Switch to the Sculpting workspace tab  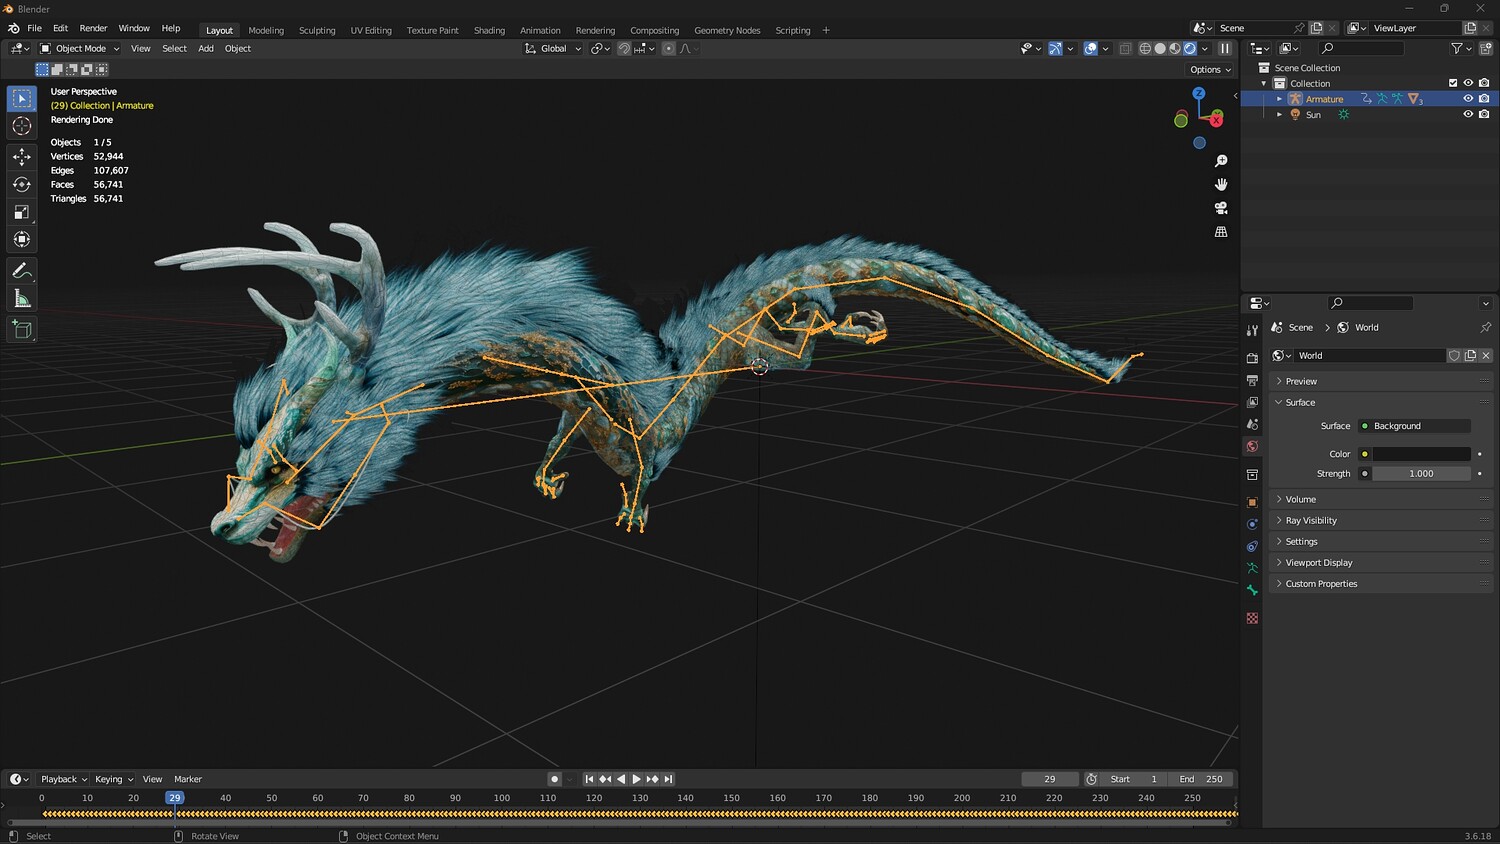(x=317, y=30)
